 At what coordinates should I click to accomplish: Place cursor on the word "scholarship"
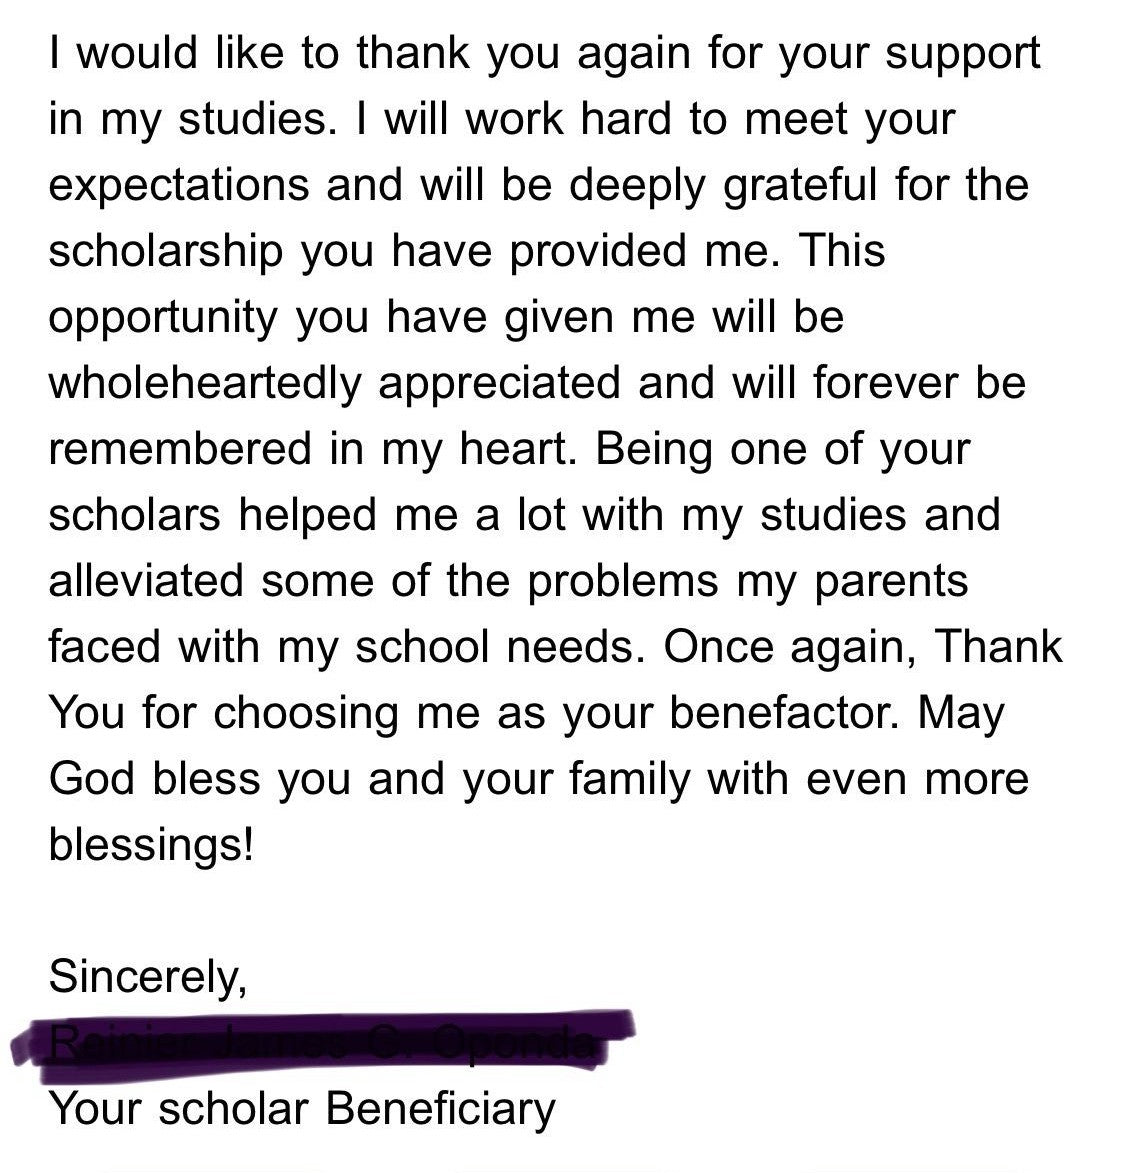165,252
